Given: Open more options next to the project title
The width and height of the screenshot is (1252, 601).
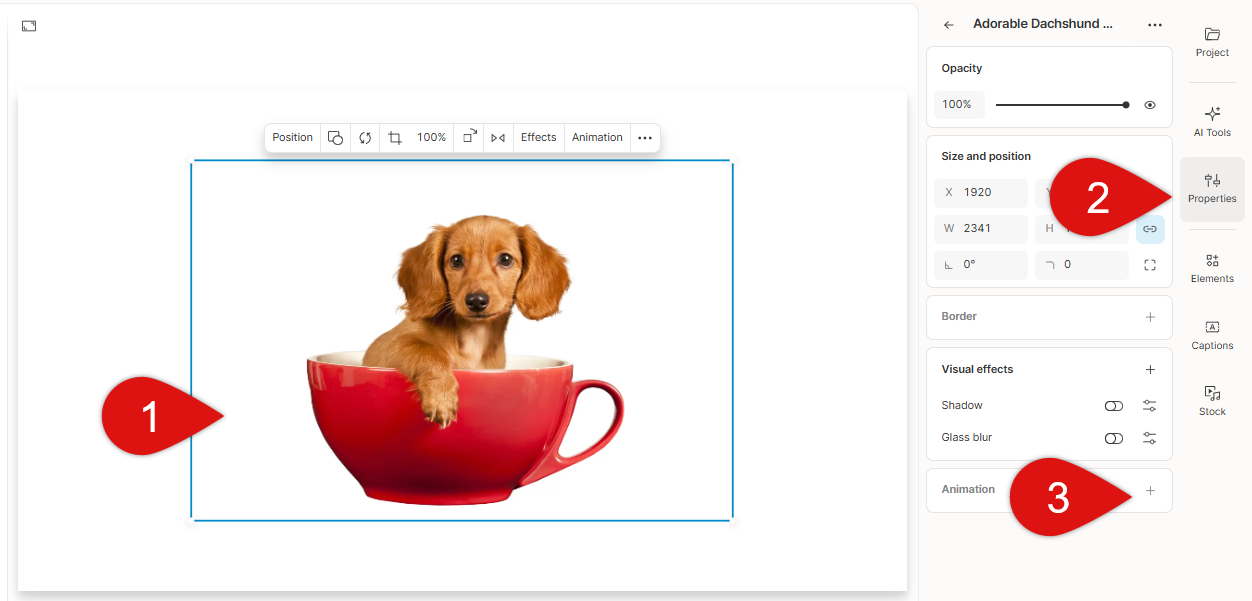Looking at the screenshot, I should tap(1155, 24).
